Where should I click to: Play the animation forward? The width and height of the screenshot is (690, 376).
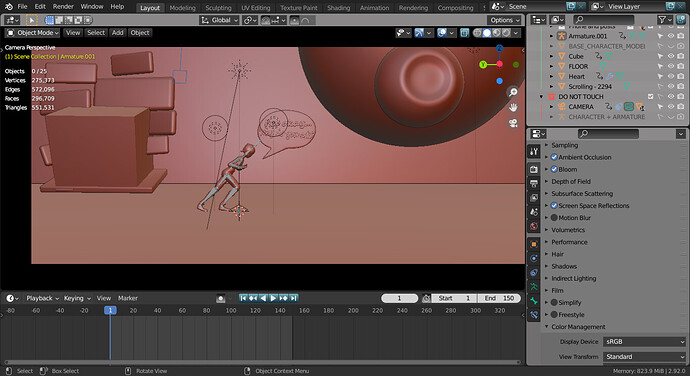pyautogui.click(x=273, y=298)
